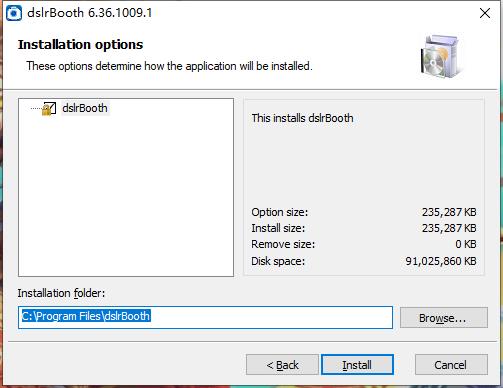Click the dslrBooth app icon in title bar
Screen dimensions: 503x388
pos(14,13)
